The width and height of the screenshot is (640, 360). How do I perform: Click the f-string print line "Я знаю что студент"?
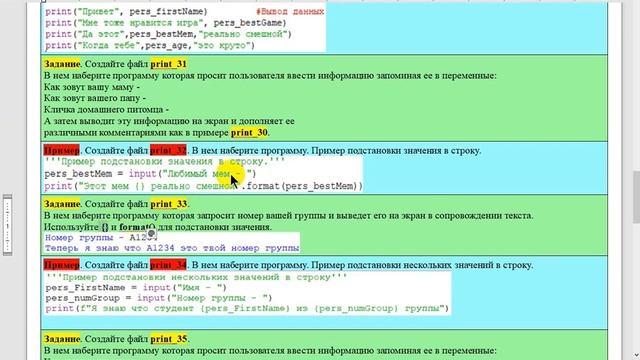tap(247, 308)
